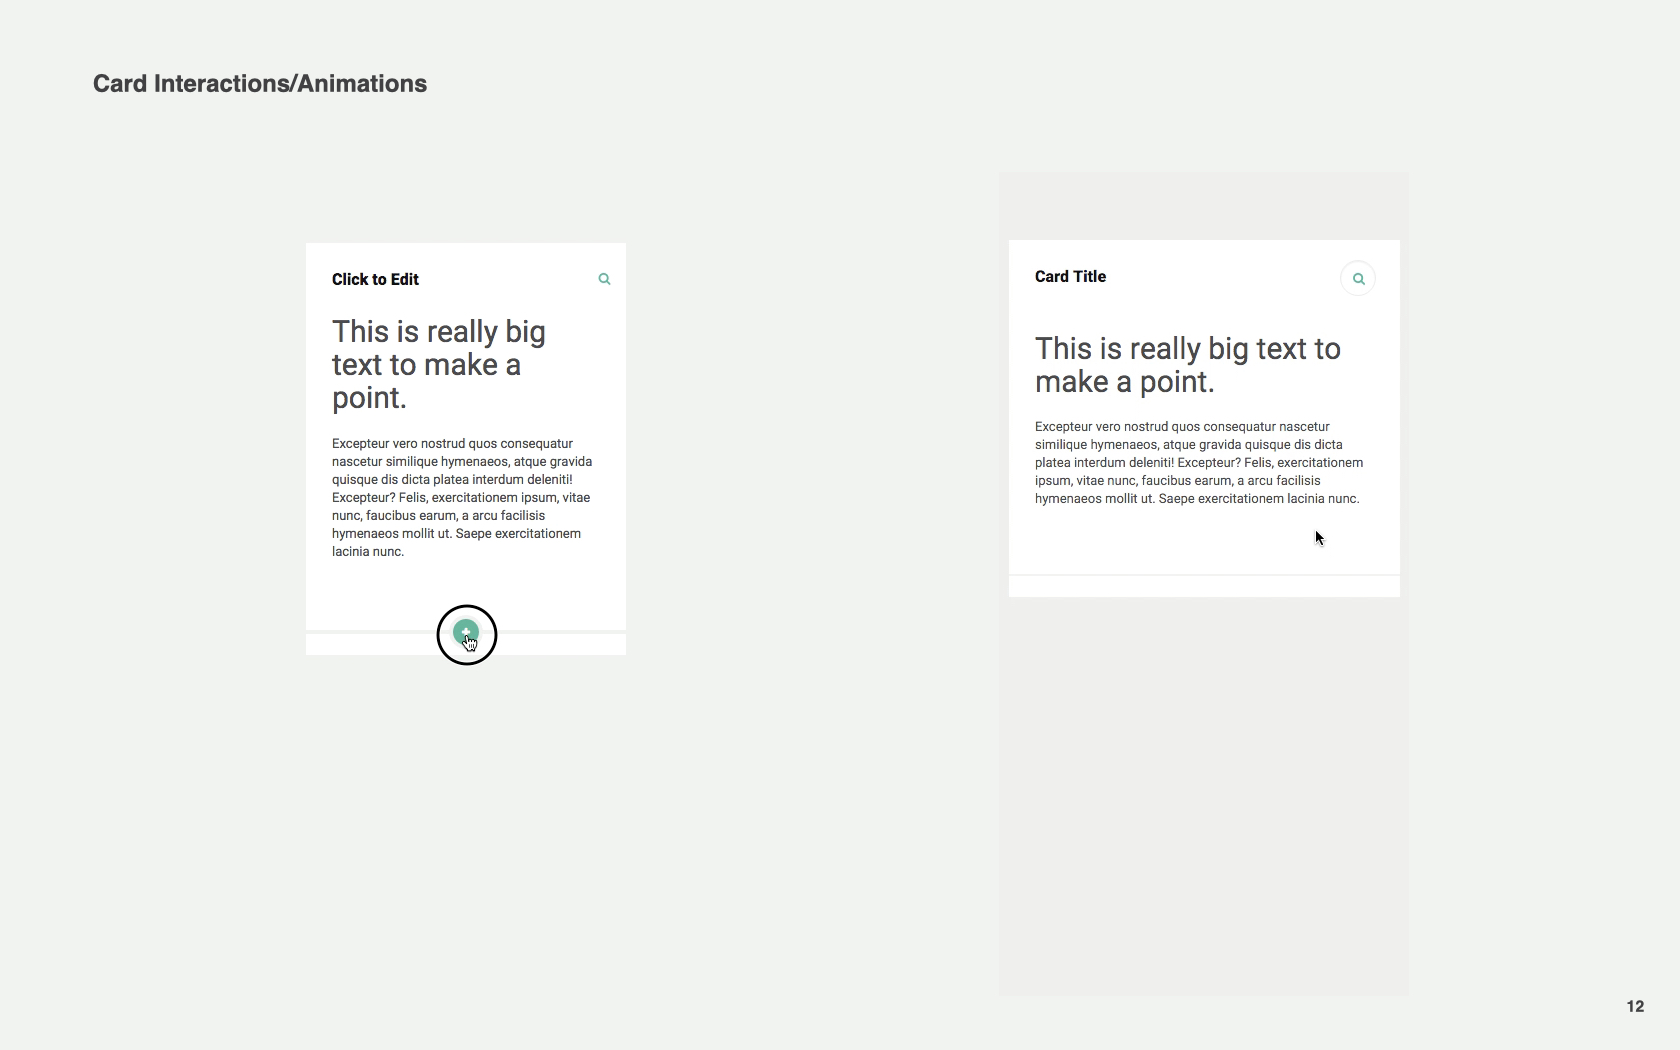
Task: Click the 'Click to Edit' card title
Action: (375, 280)
